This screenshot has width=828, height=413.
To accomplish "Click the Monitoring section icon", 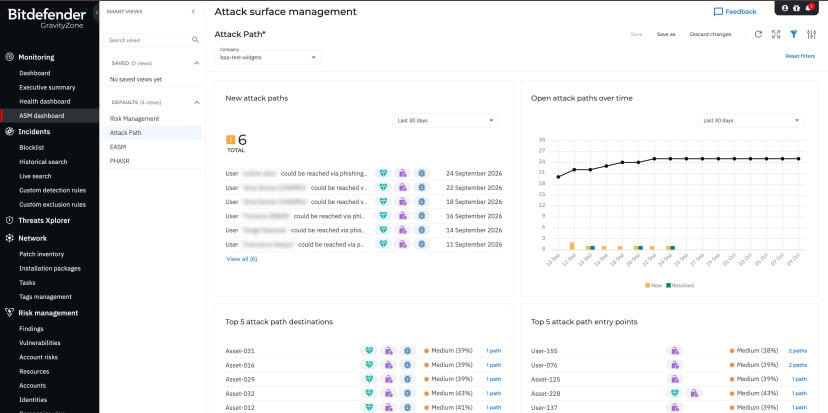I will tap(9, 57).
